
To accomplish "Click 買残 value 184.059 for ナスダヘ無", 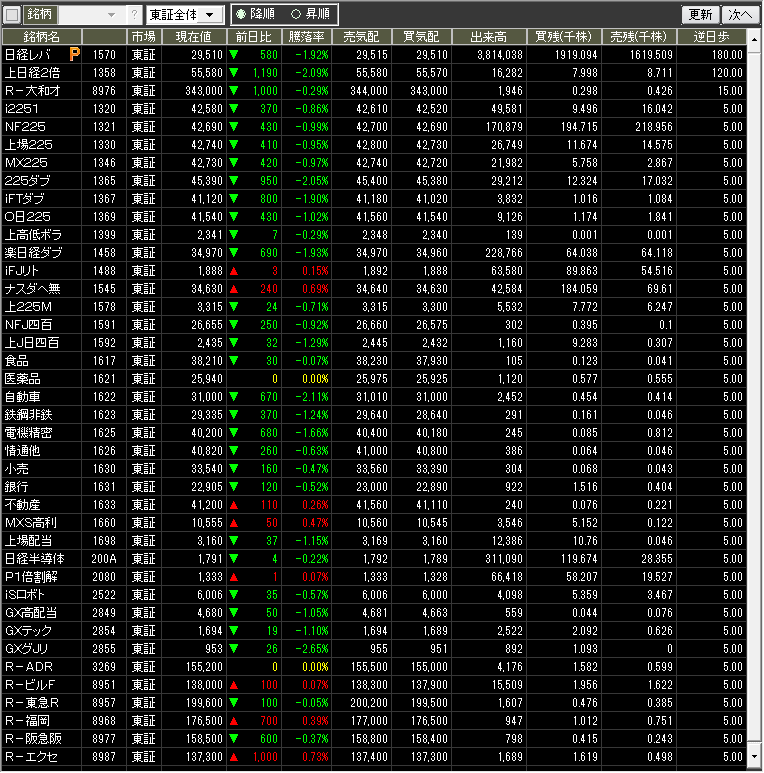I will [x=579, y=289].
